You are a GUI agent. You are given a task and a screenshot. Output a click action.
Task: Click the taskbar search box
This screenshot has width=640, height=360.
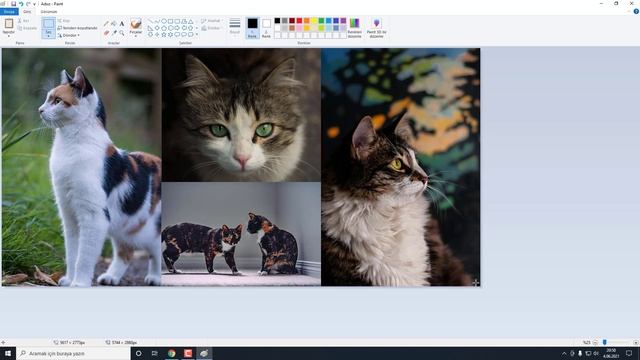[x=73, y=353]
